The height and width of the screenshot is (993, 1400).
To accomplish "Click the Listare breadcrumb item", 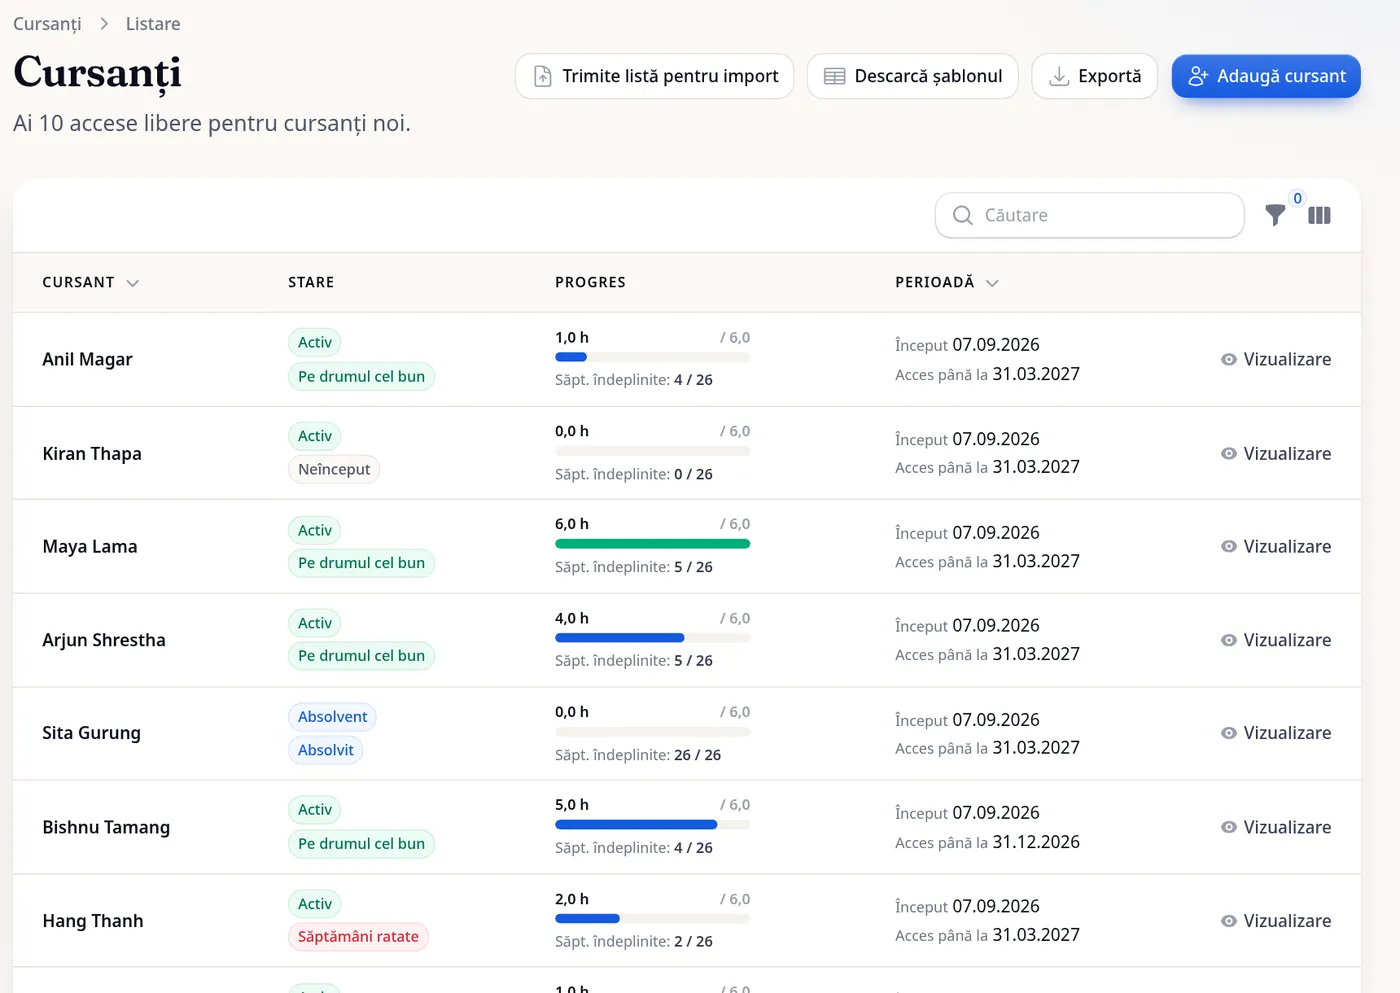I will pyautogui.click(x=153, y=24).
